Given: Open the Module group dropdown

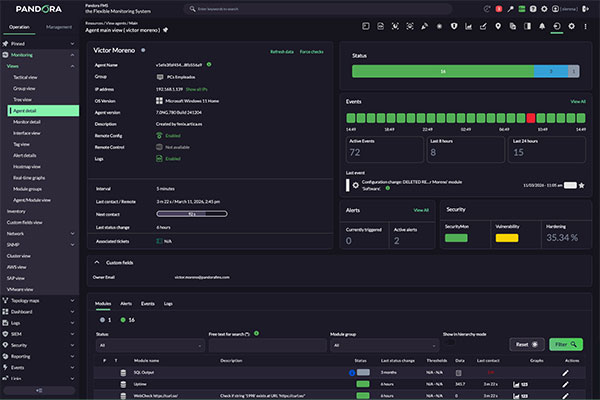Looking at the screenshot, I should (384, 345).
